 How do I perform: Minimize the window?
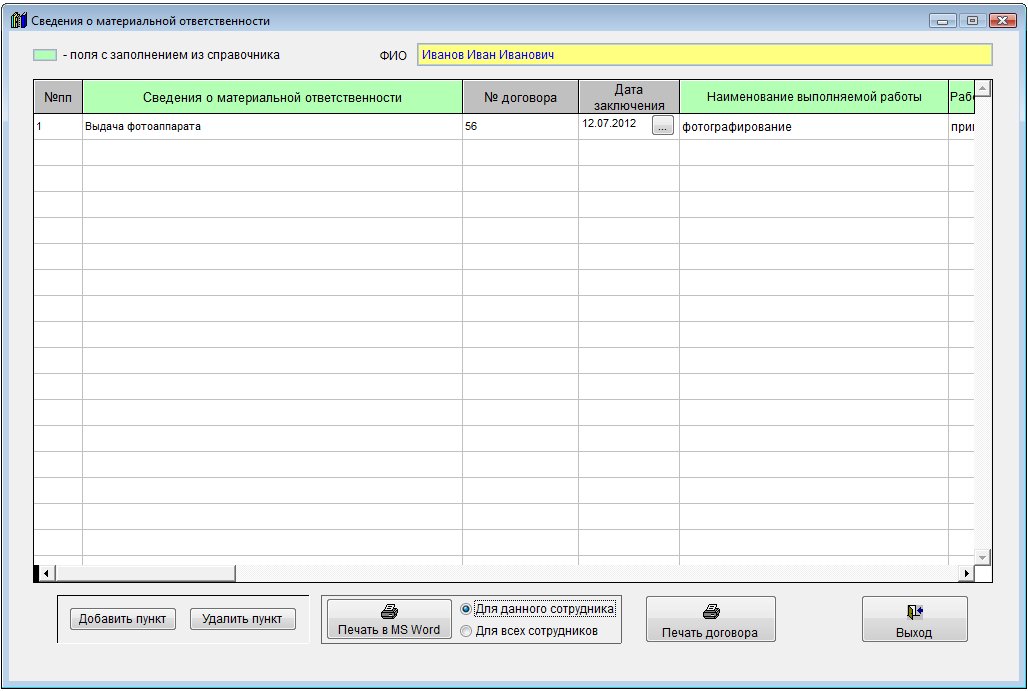(942, 21)
